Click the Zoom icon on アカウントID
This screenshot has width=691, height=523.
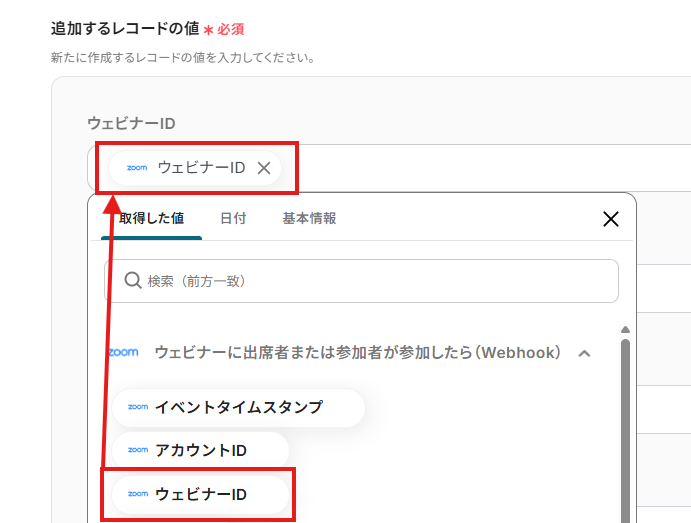click(137, 450)
